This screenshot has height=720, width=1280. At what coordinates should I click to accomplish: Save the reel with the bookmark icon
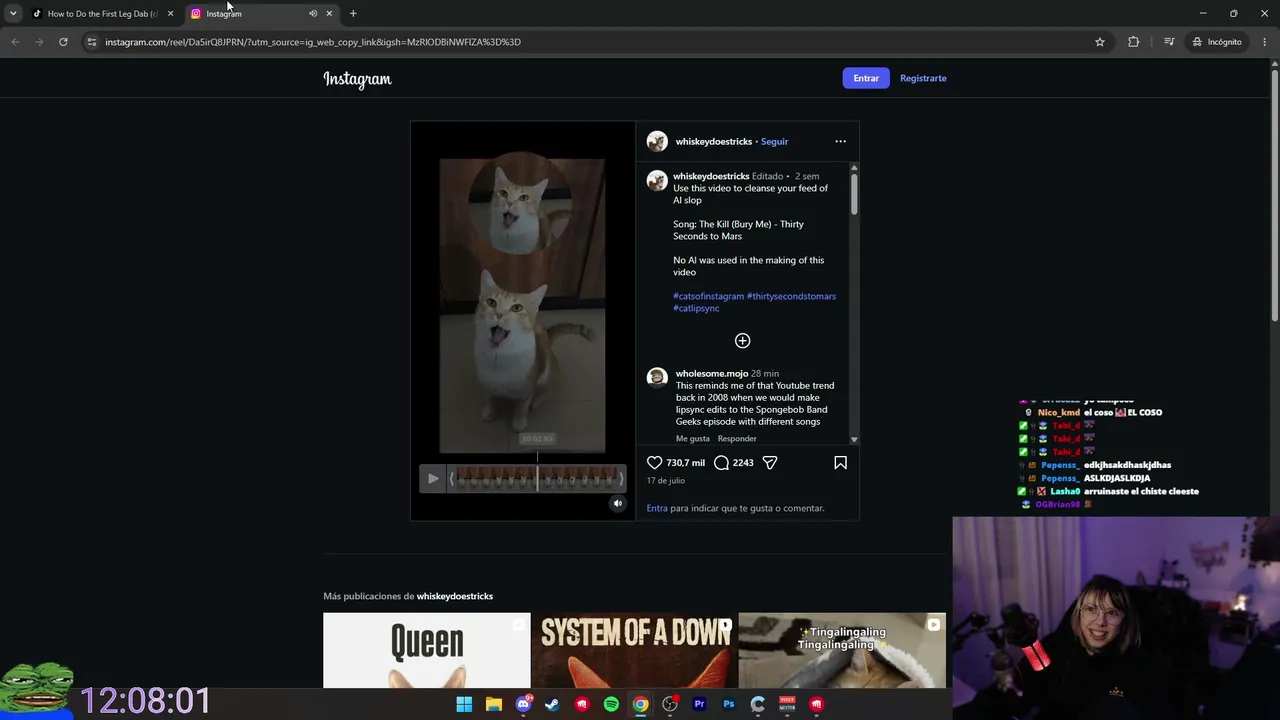coord(840,463)
